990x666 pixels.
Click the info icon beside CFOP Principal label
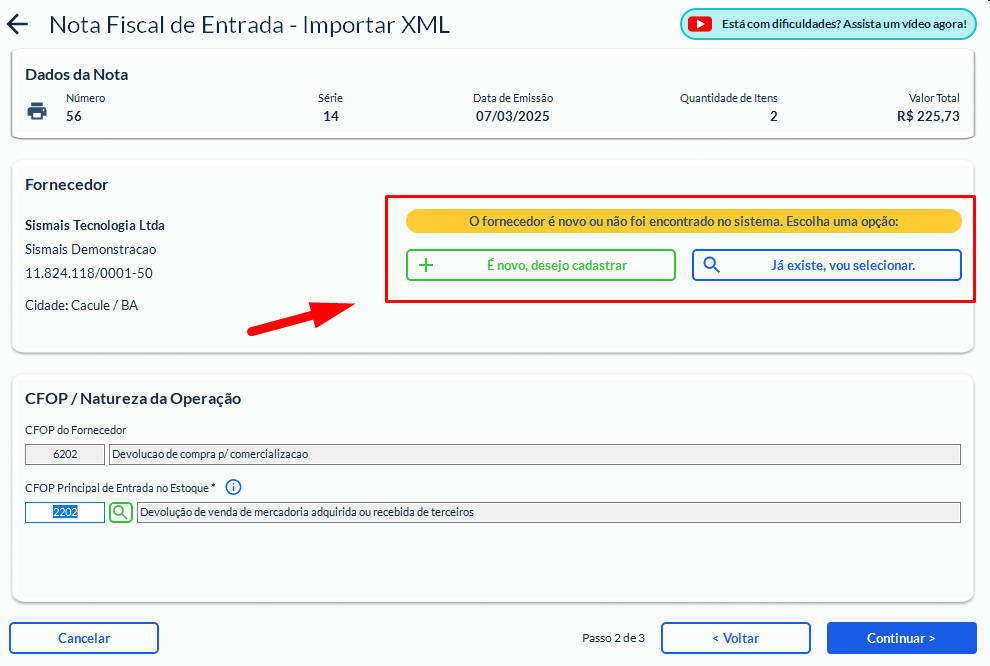point(233,488)
